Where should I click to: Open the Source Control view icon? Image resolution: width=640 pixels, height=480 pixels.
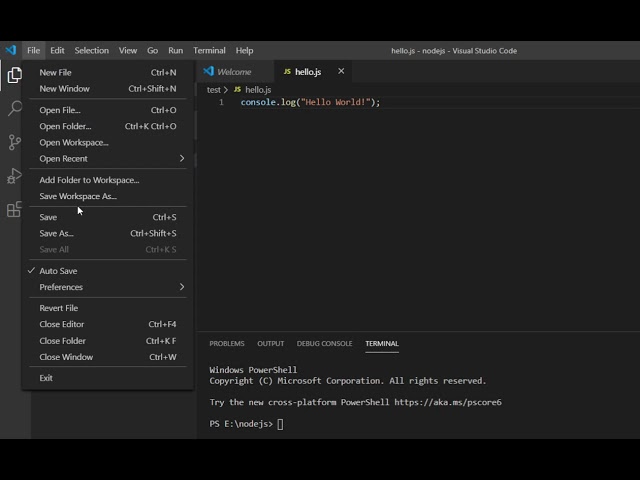tap(14, 142)
